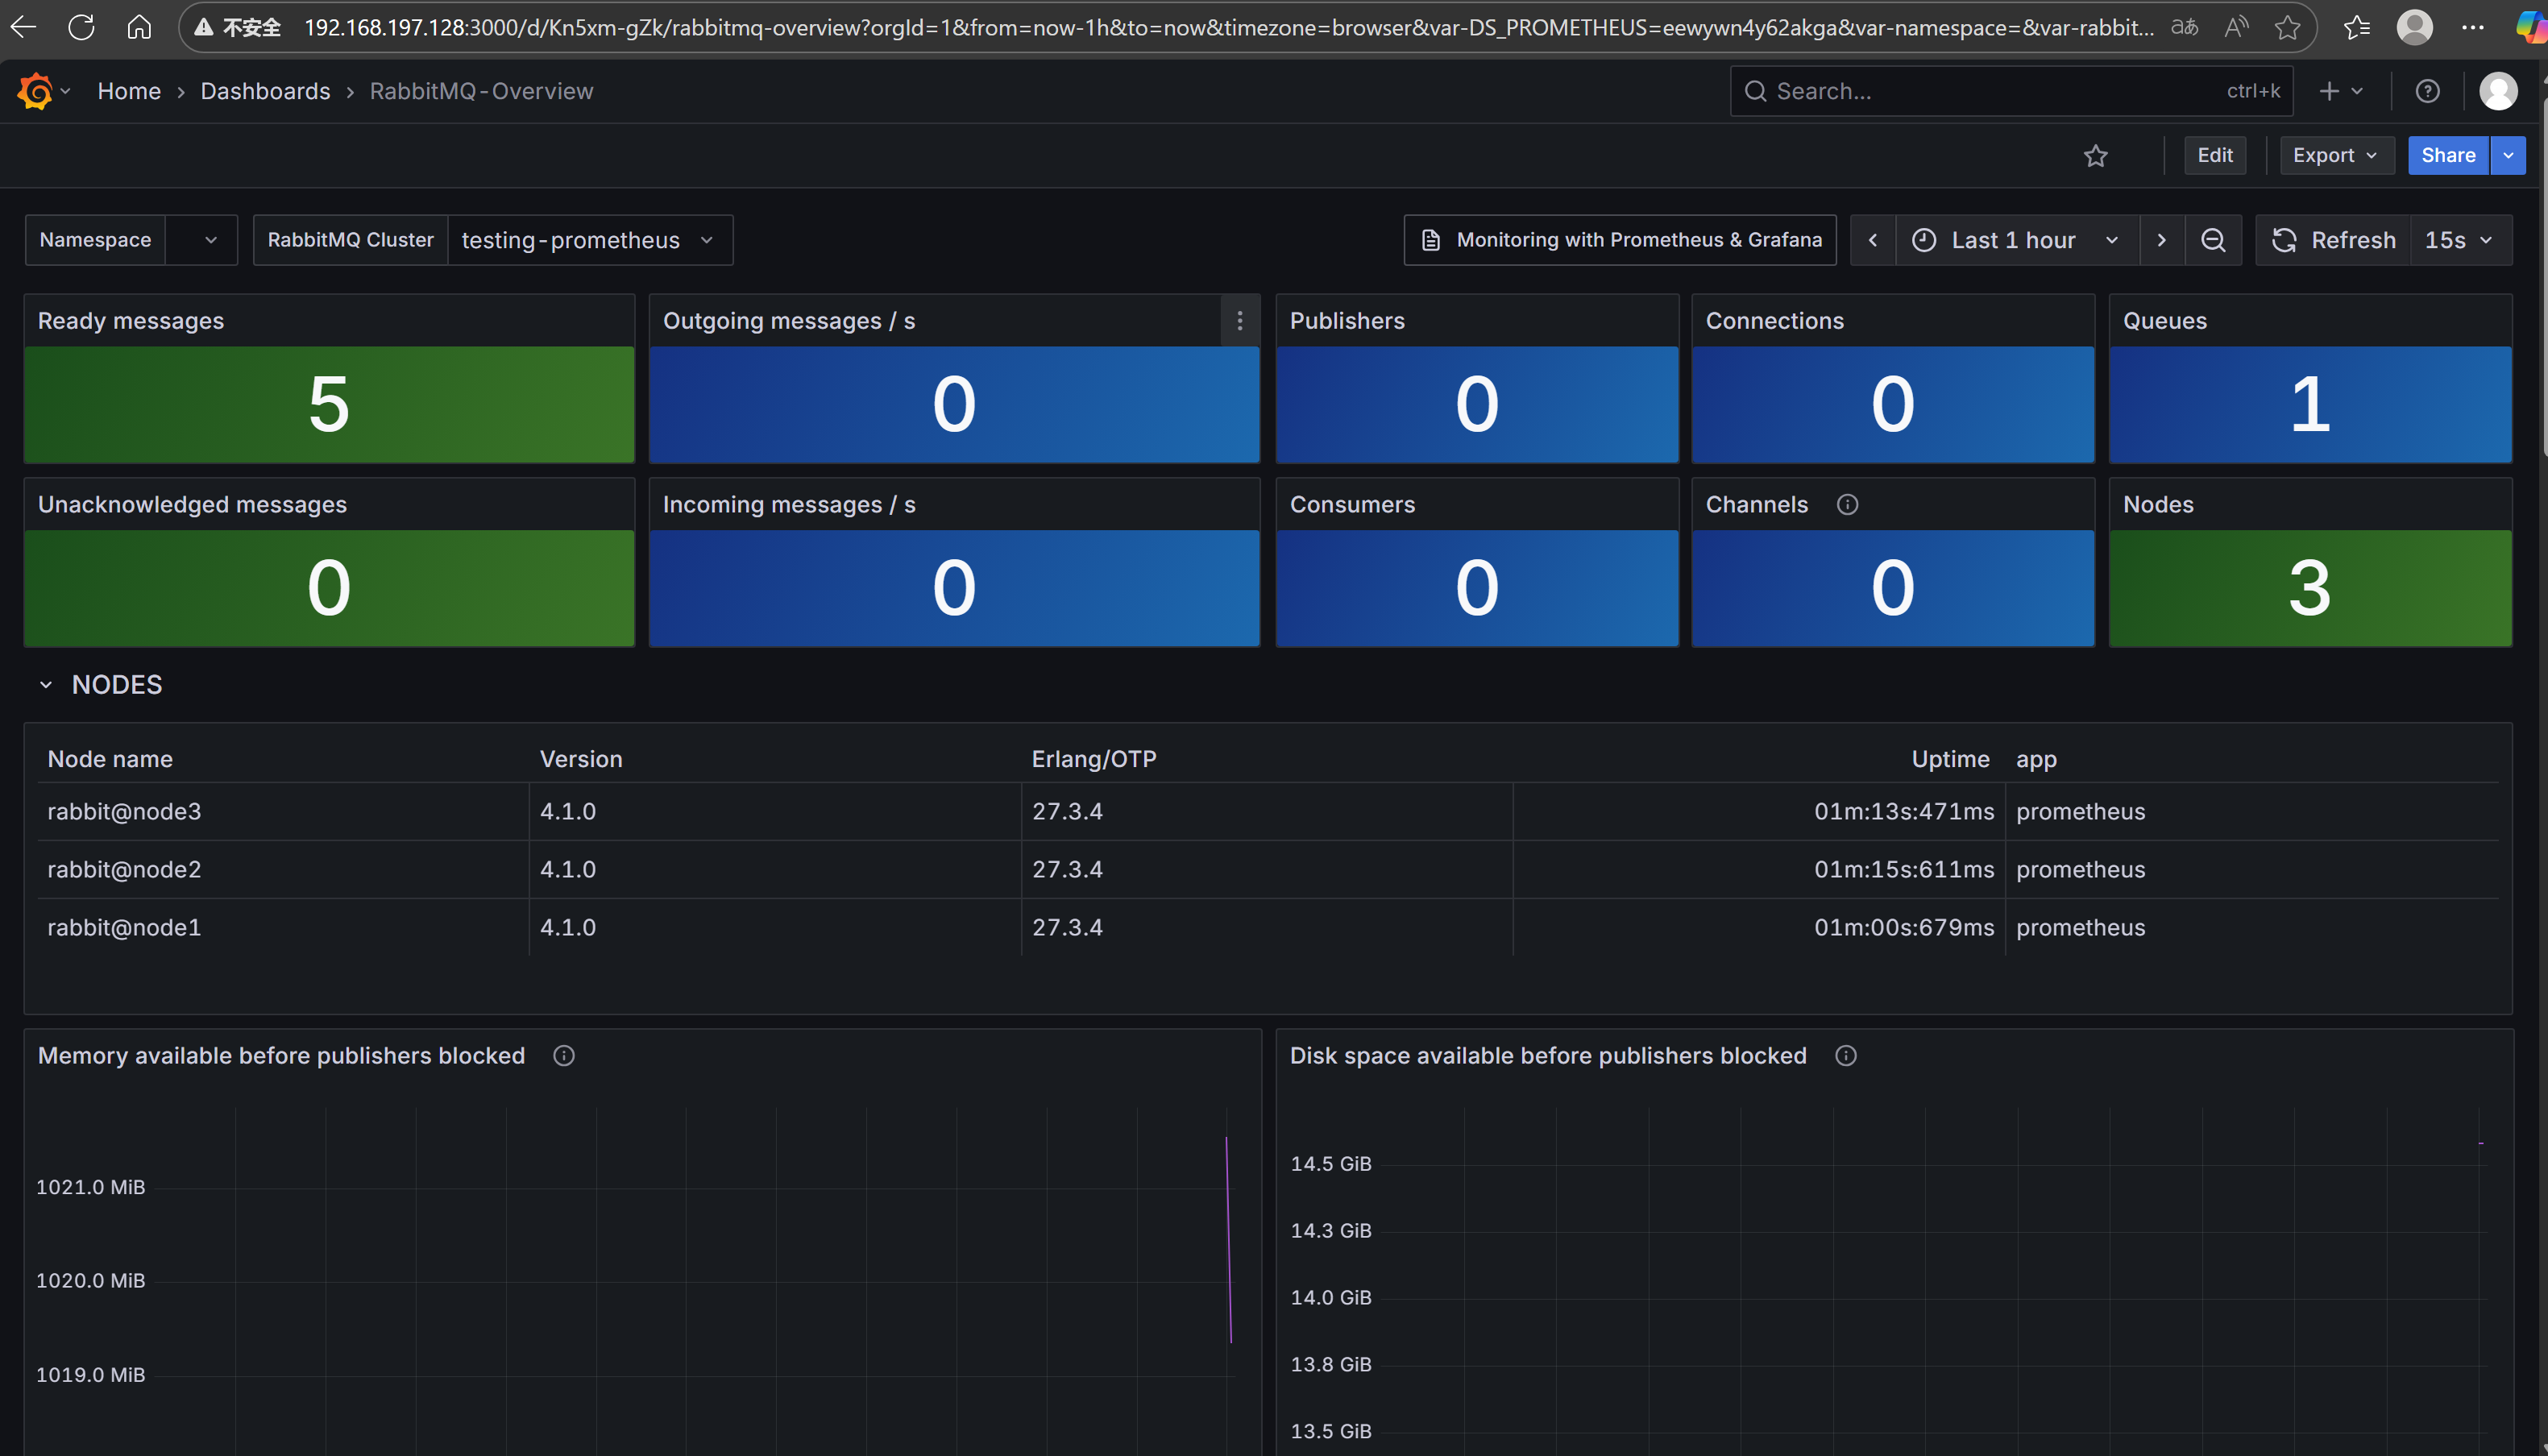Focus the Search input field

point(1990,91)
